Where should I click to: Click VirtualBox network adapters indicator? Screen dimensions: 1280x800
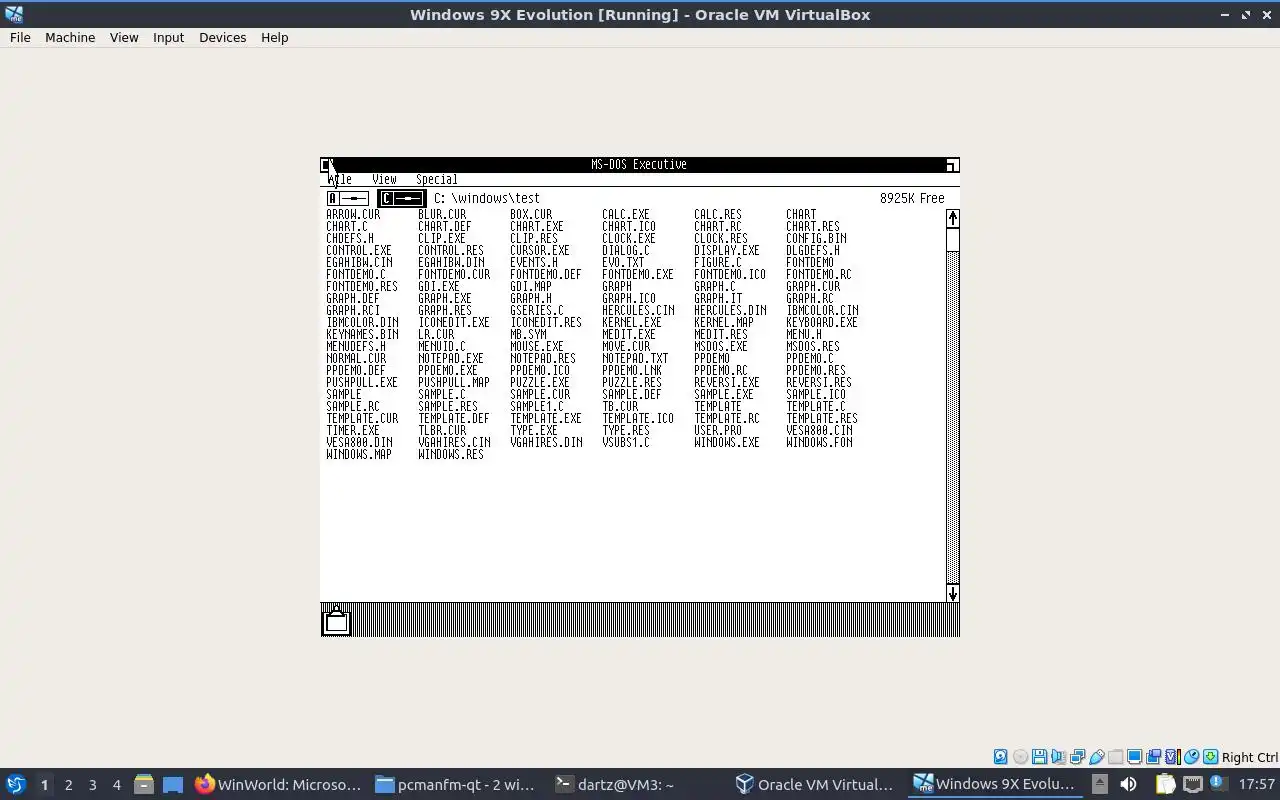coord(1077,757)
